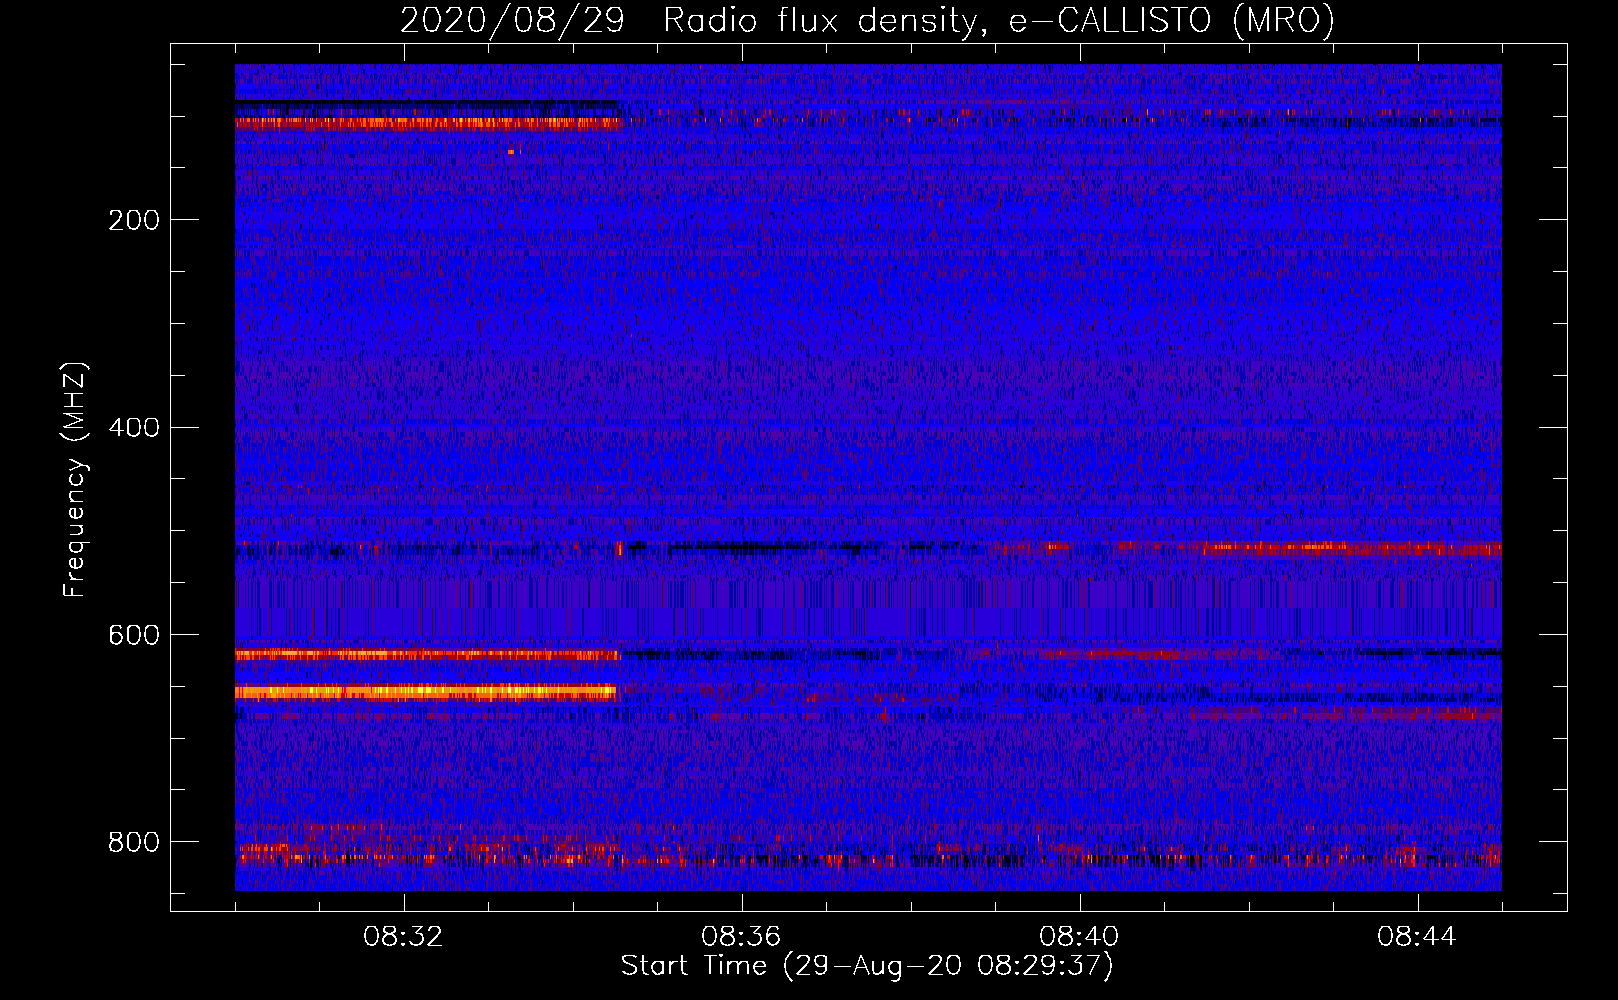This screenshot has width=1618, height=1000.
Task: Click the 08:44 time tick label
Action: click(x=1417, y=937)
